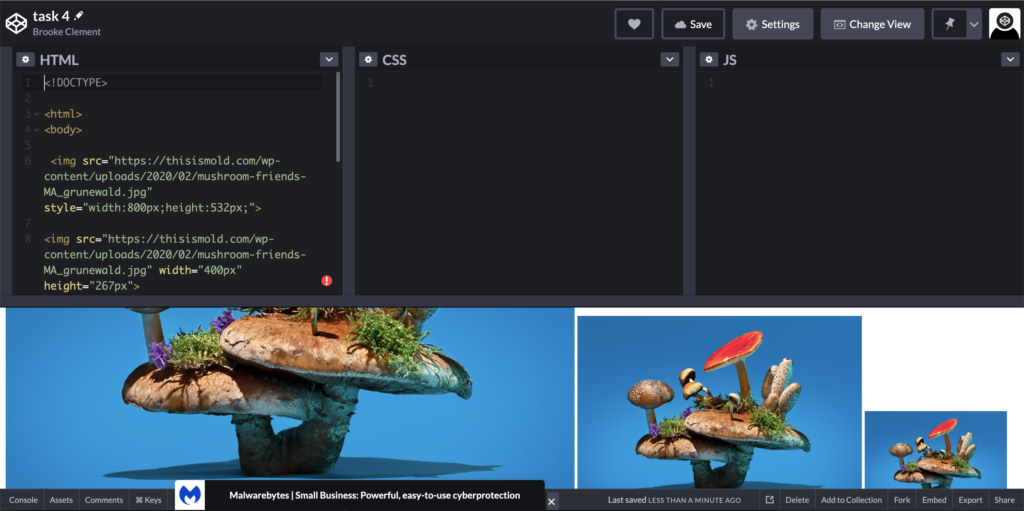
Task: Click the pin icon button
Action: click(949, 24)
